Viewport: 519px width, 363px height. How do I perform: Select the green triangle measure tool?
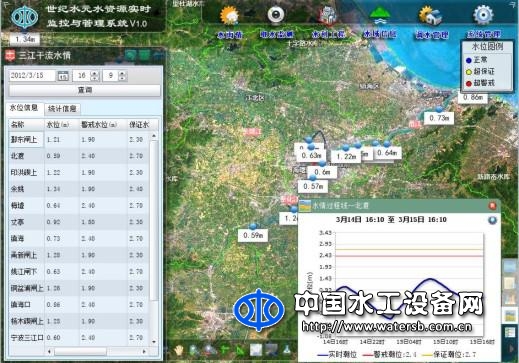[x=240, y=350]
